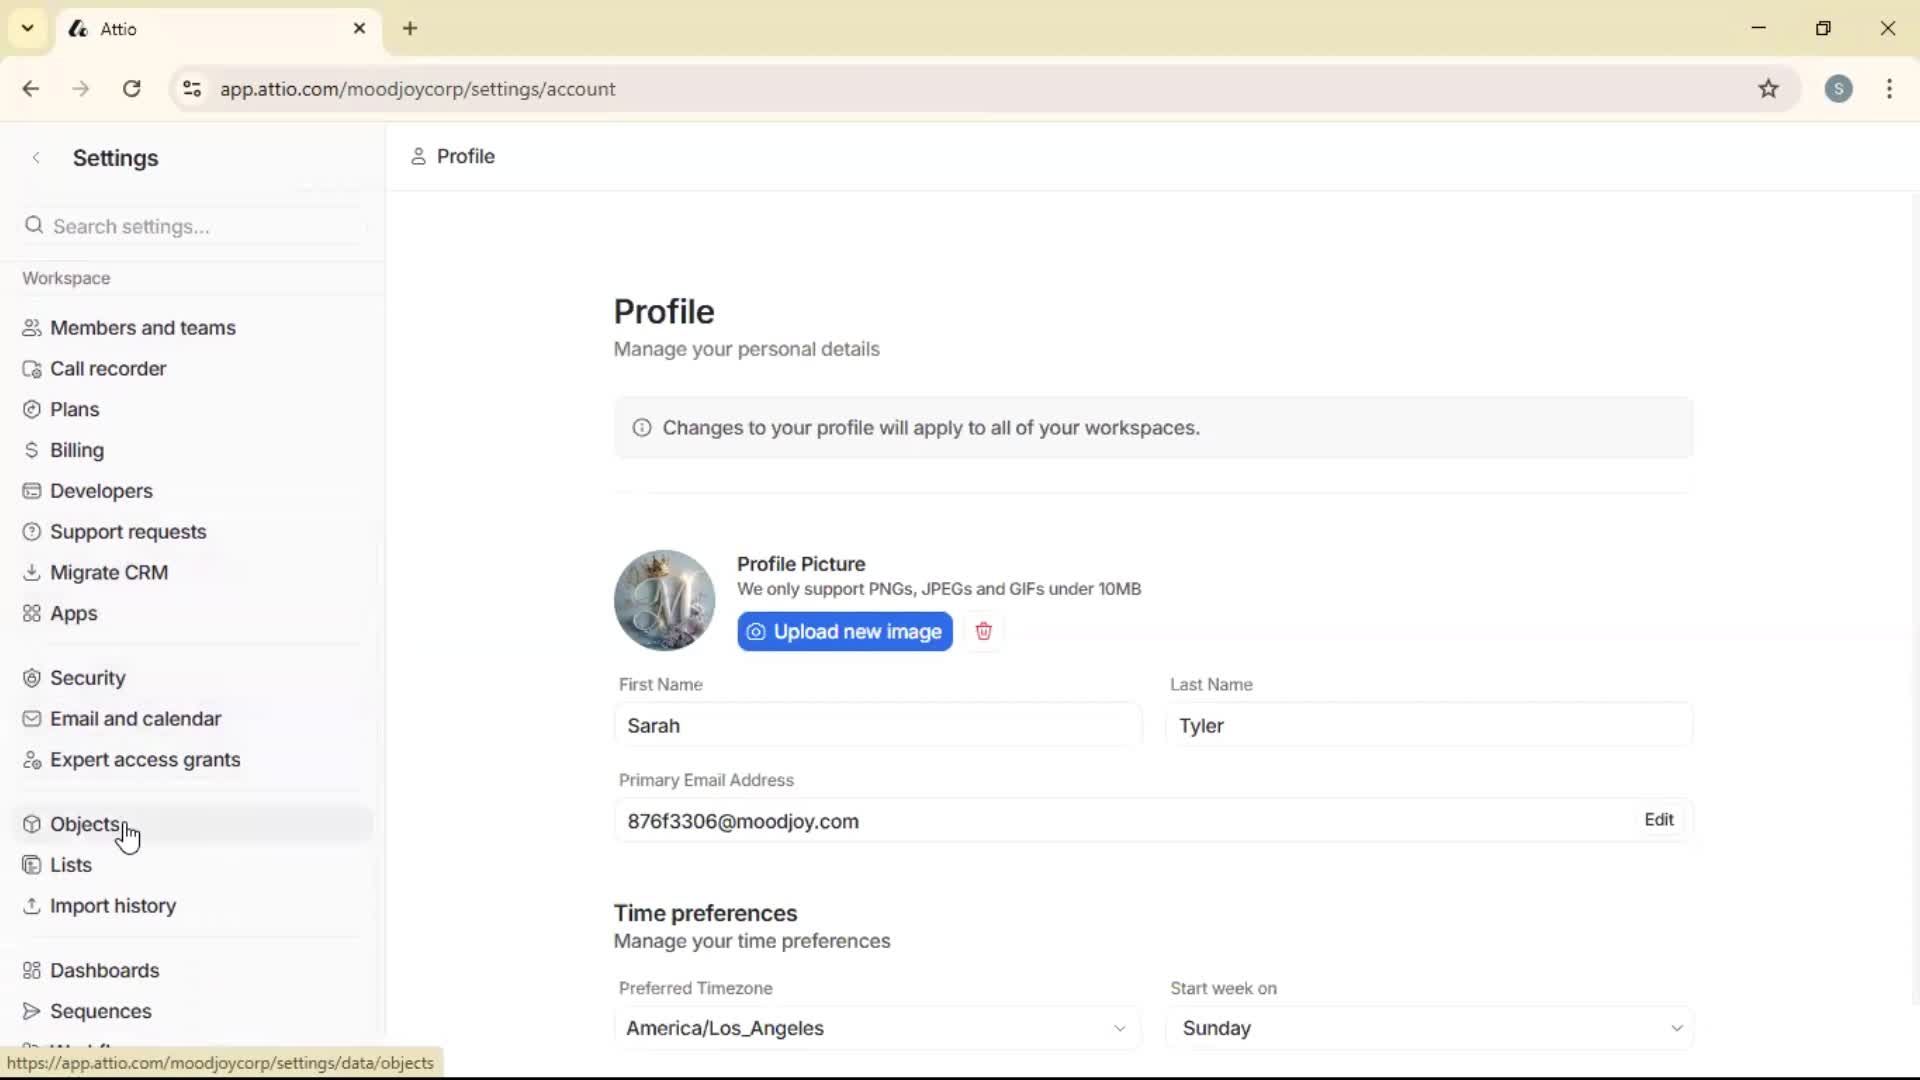Open the Developers settings page
Image resolution: width=1920 pixels, height=1080 pixels.
point(192,491)
